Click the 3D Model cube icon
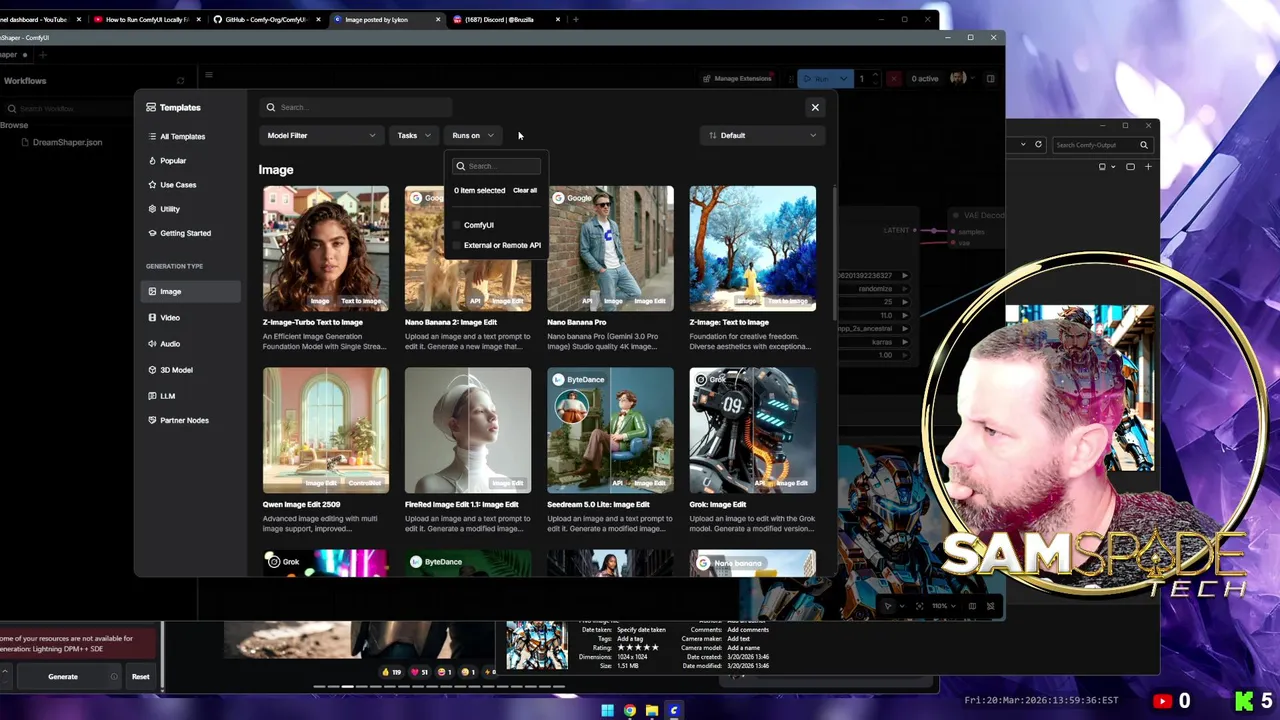The width and height of the screenshot is (1280, 720). pos(152,370)
